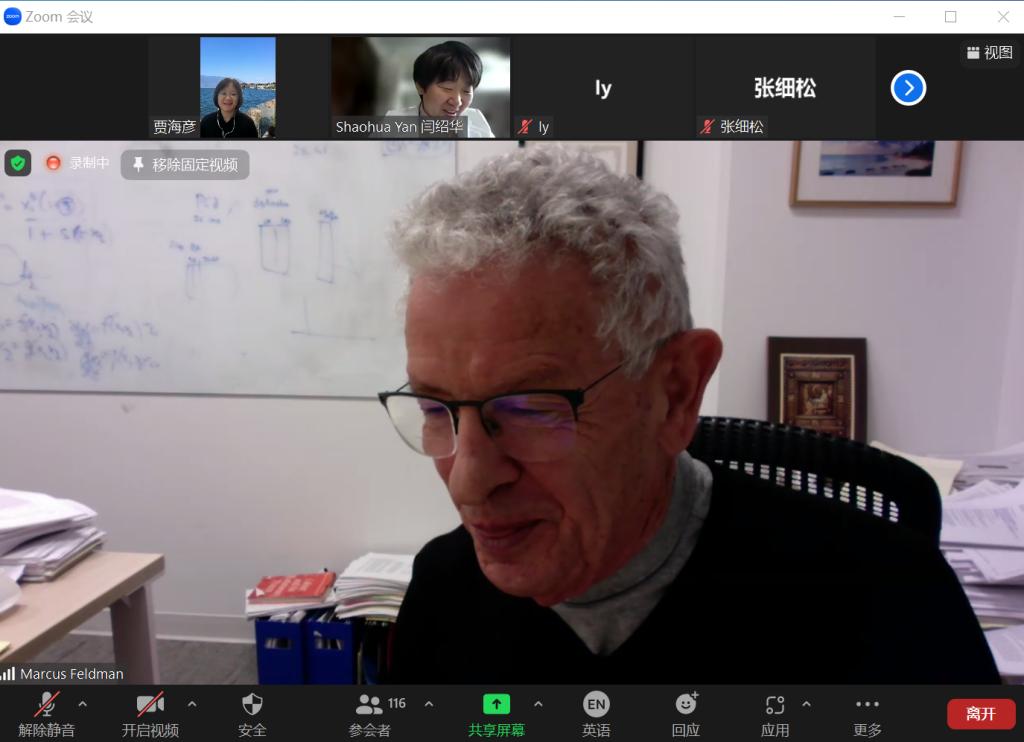
Task: Select Shaohua Yan's video thumbnail
Action: pyautogui.click(x=421, y=87)
